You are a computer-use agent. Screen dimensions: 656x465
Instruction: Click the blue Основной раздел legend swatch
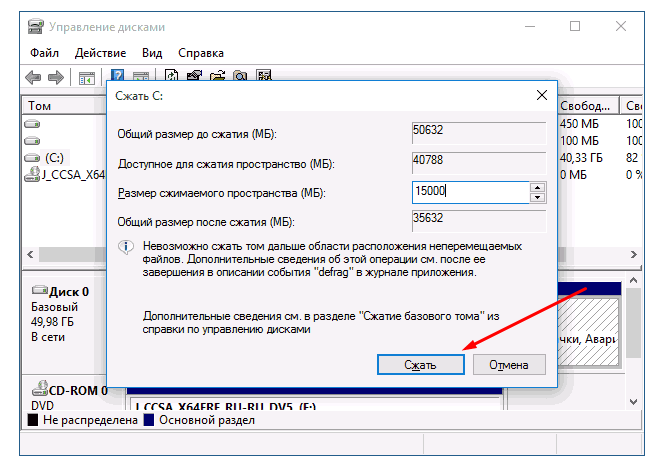(x=149, y=420)
